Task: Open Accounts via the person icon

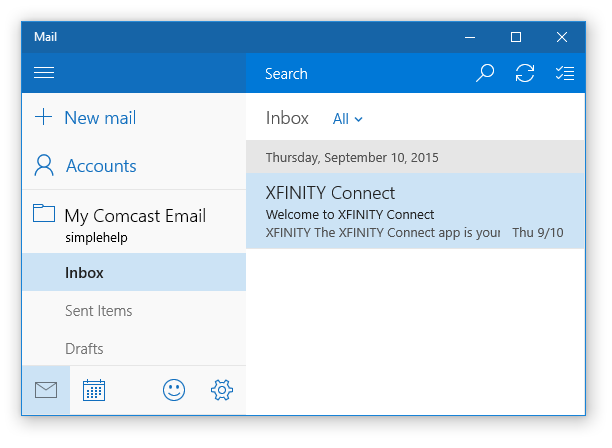Action: tap(44, 165)
